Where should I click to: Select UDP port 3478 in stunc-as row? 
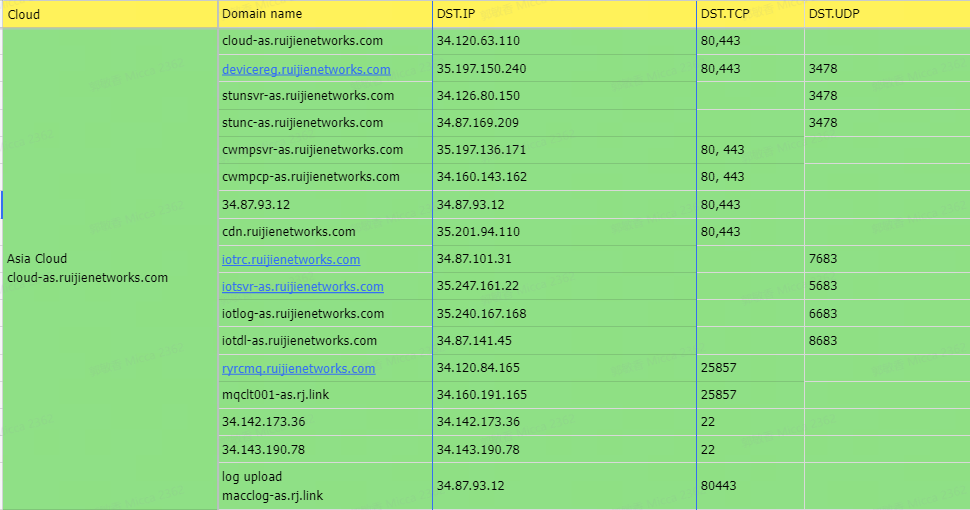tap(887, 123)
